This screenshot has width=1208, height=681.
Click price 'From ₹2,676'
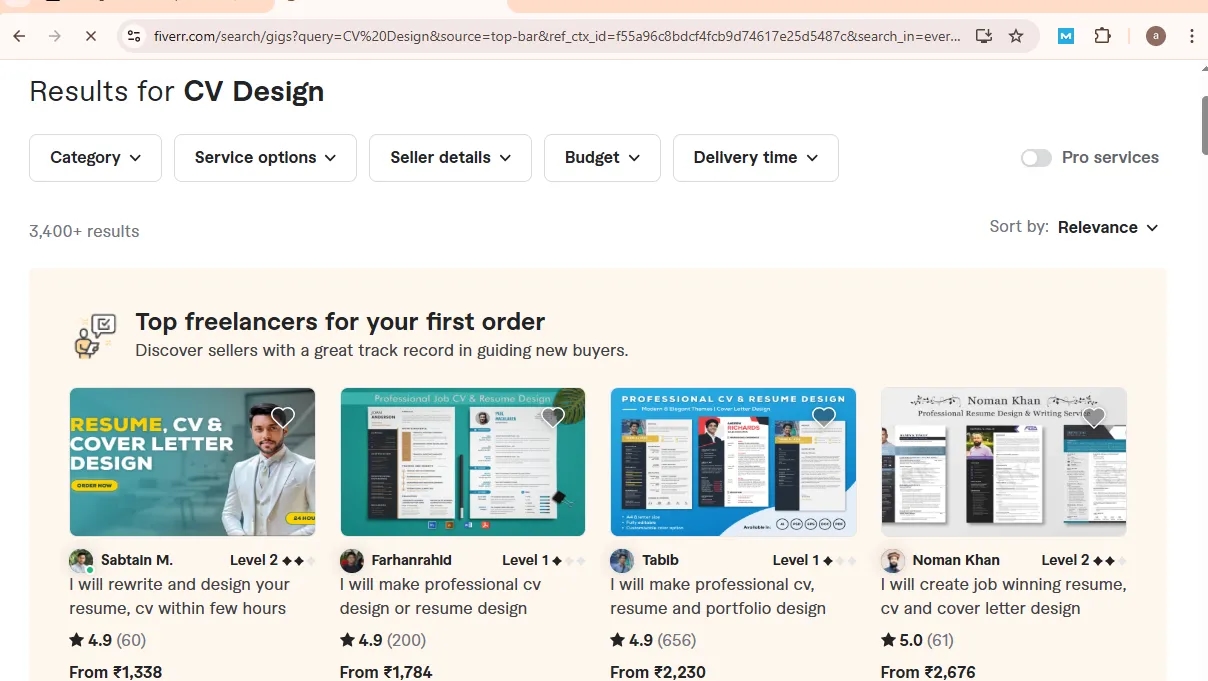(928, 672)
